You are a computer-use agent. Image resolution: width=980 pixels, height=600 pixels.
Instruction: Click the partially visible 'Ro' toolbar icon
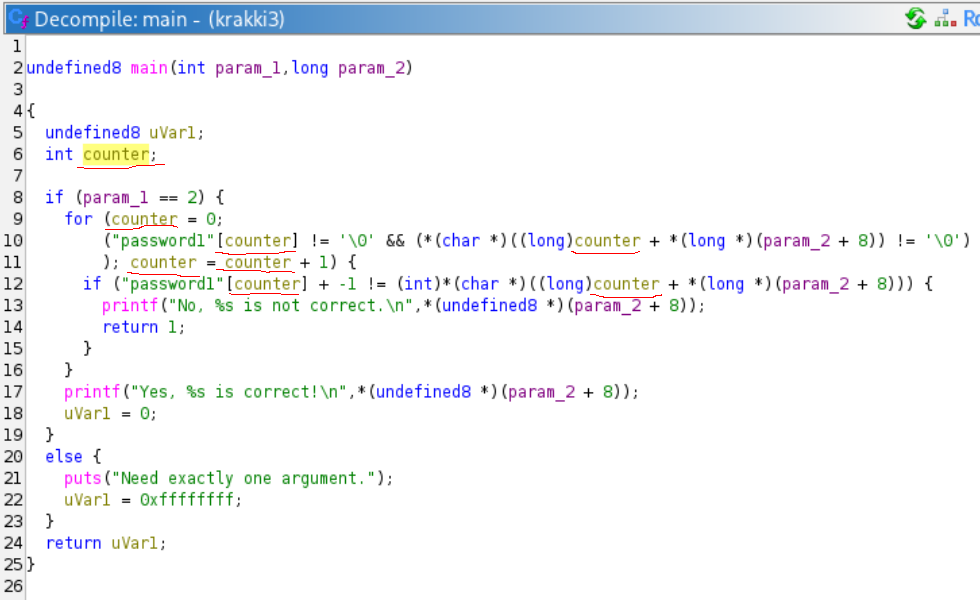tap(969, 18)
